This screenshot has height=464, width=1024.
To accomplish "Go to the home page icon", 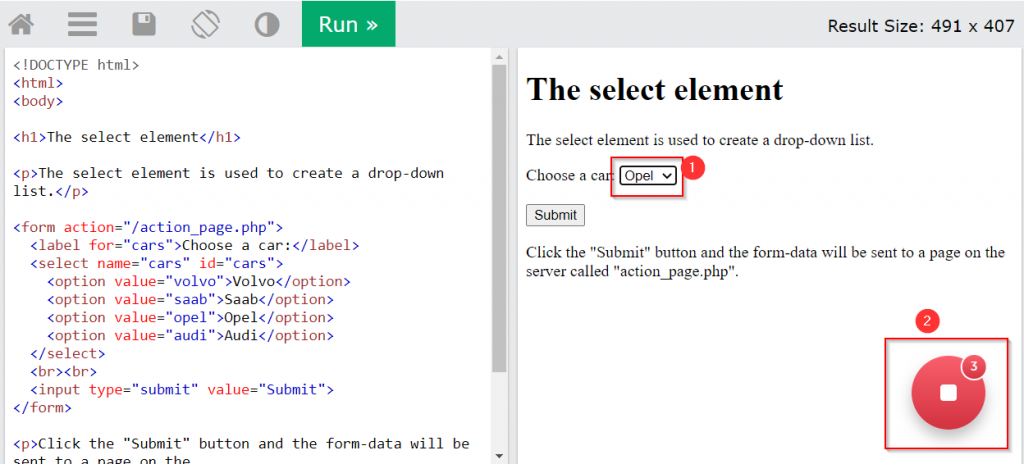I will (x=21, y=25).
